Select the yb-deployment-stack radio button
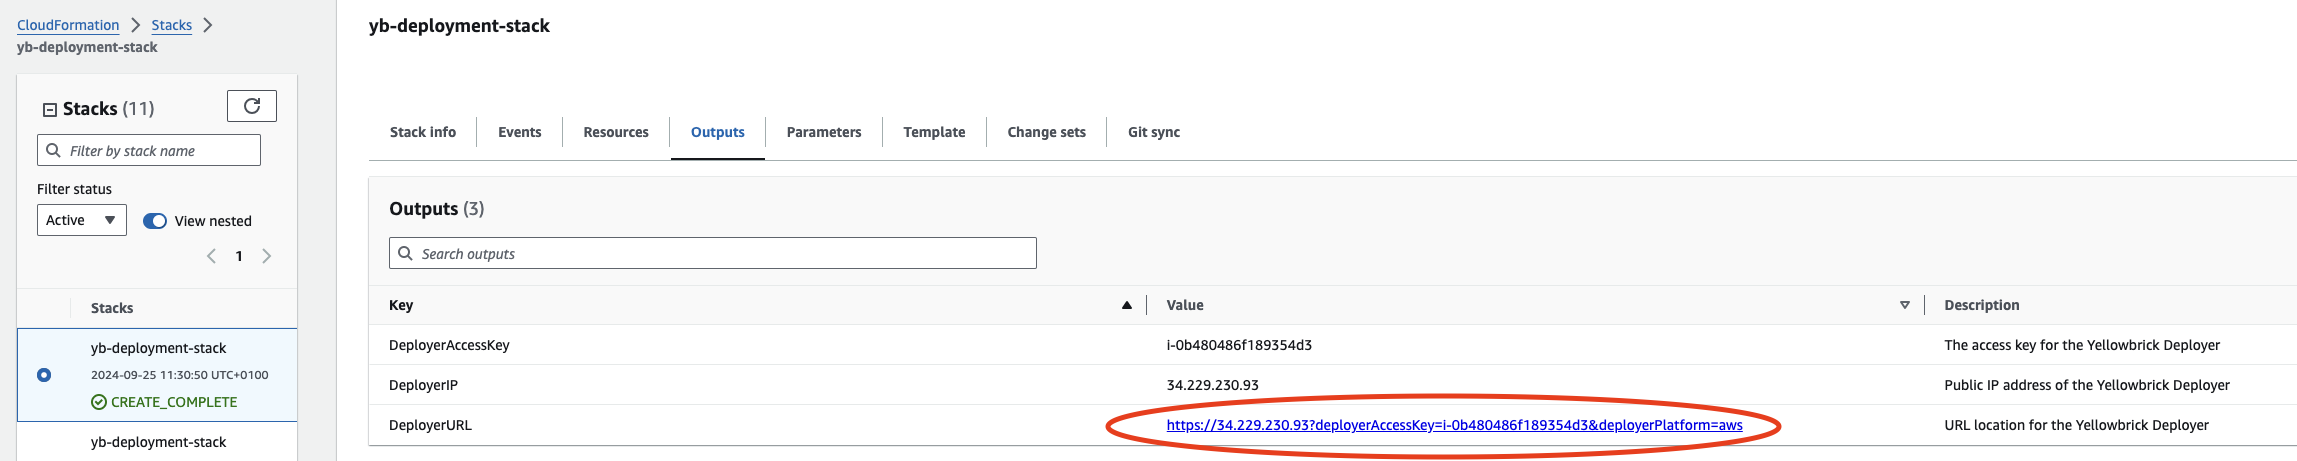The image size is (2297, 461). (44, 375)
